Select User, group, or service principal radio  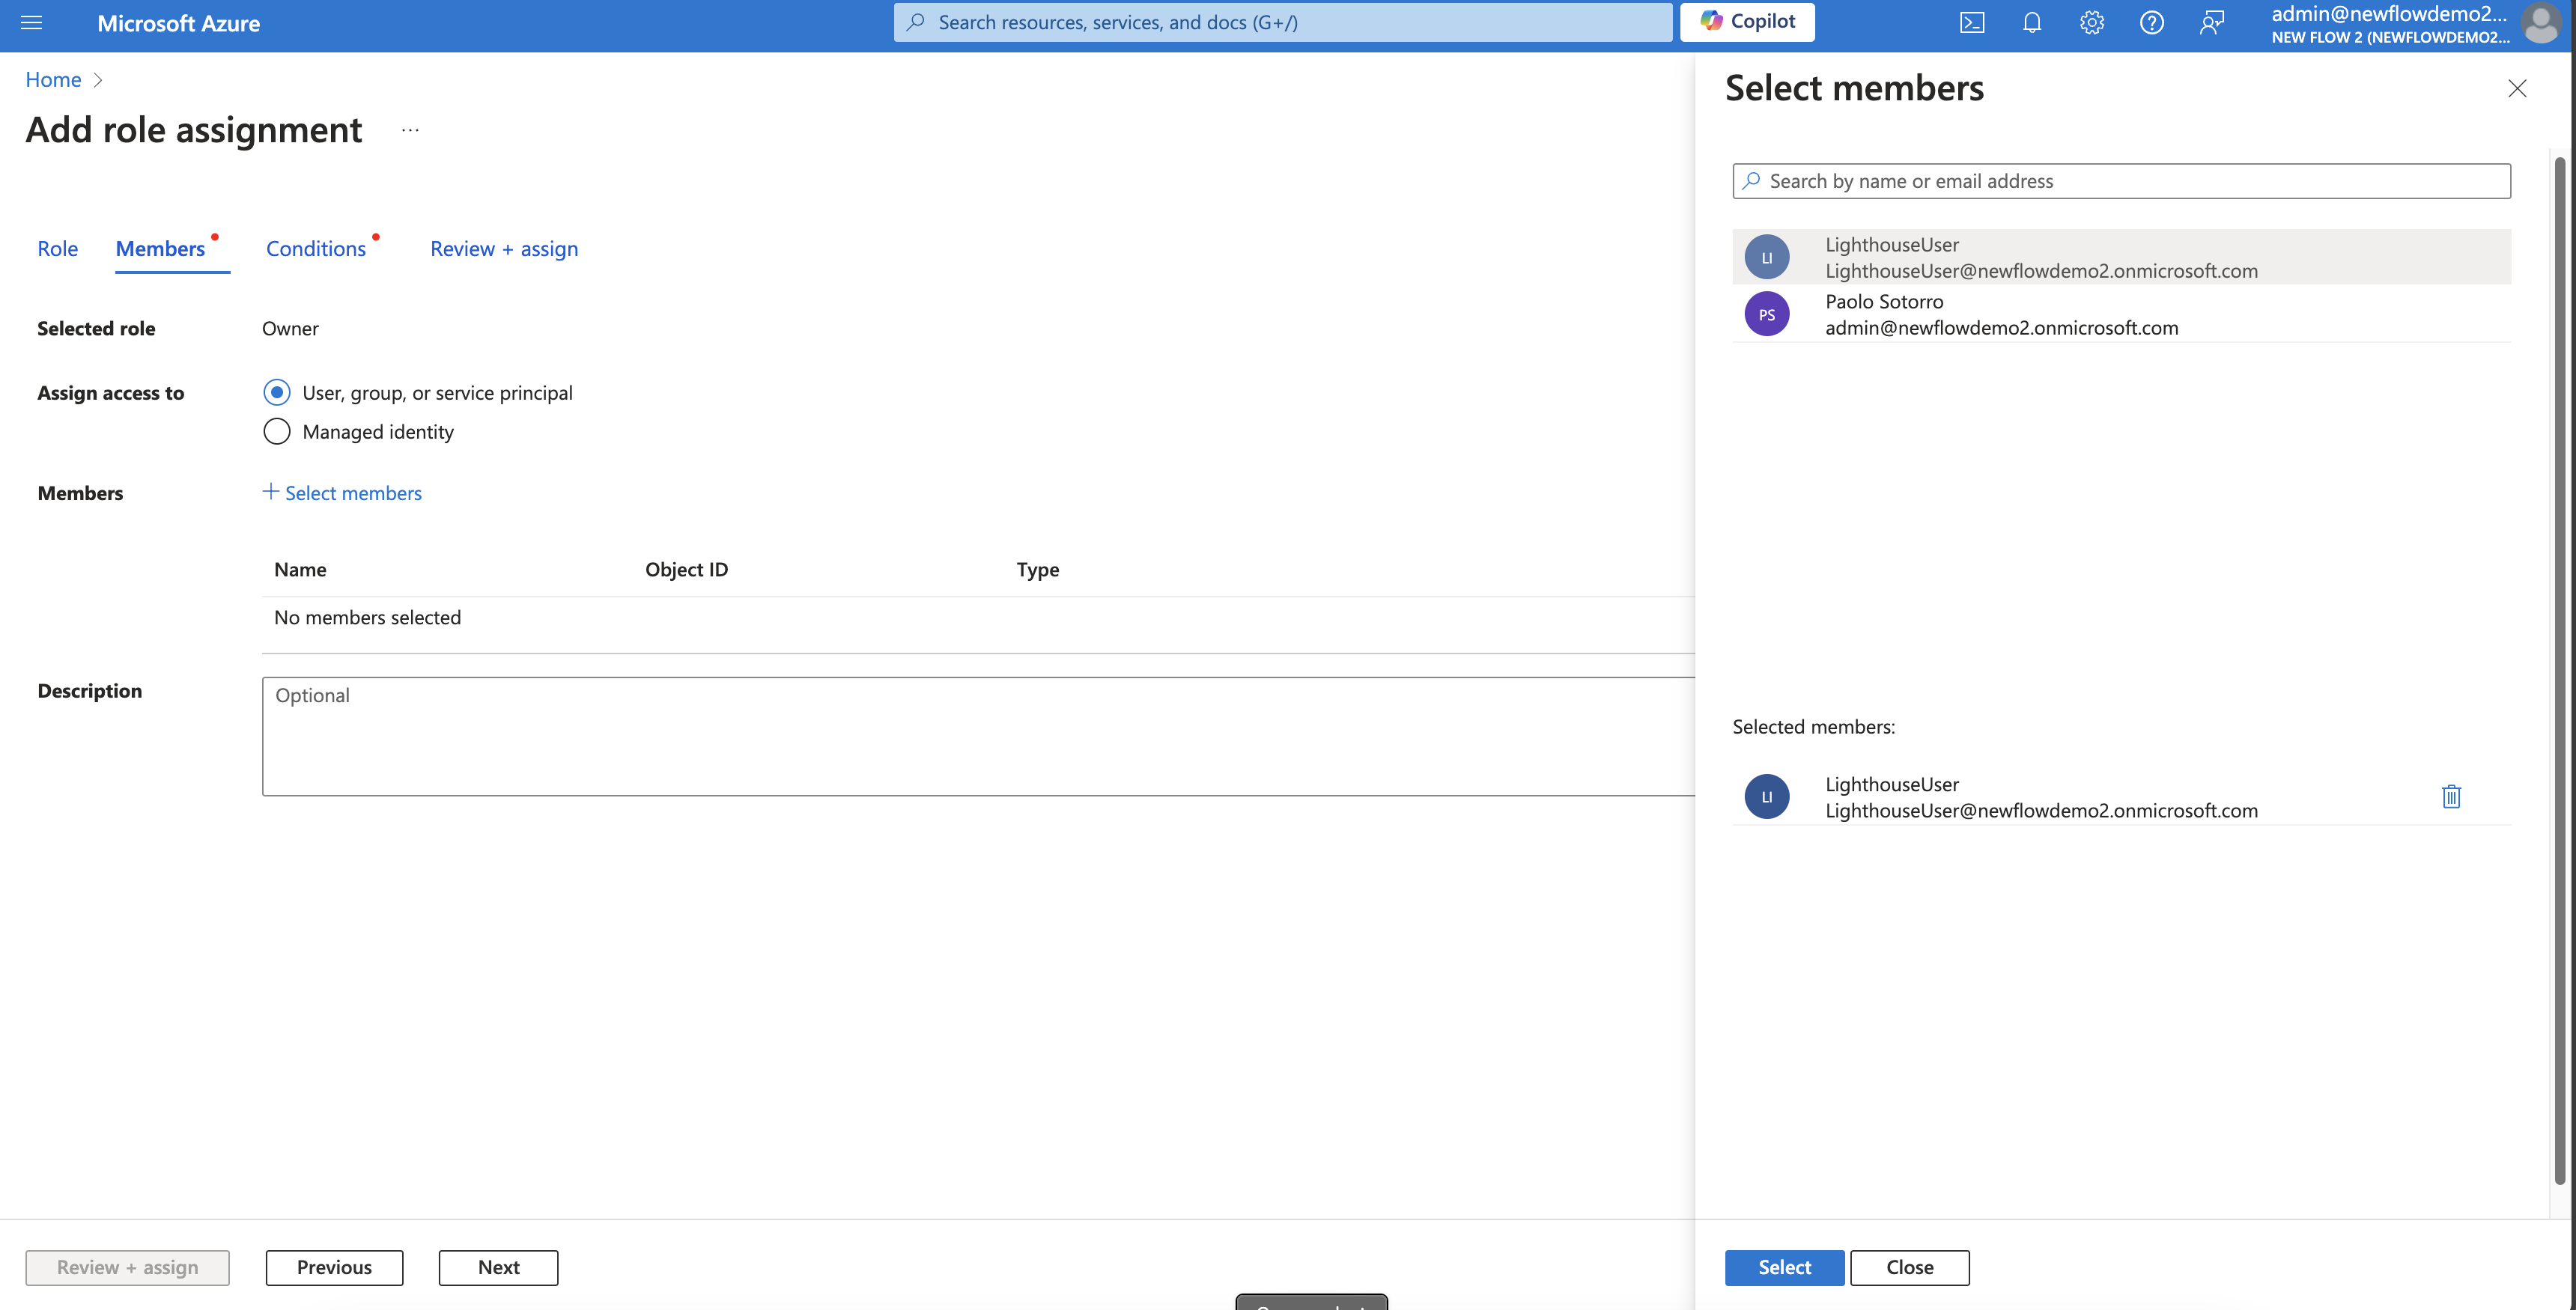pos(277,392)
